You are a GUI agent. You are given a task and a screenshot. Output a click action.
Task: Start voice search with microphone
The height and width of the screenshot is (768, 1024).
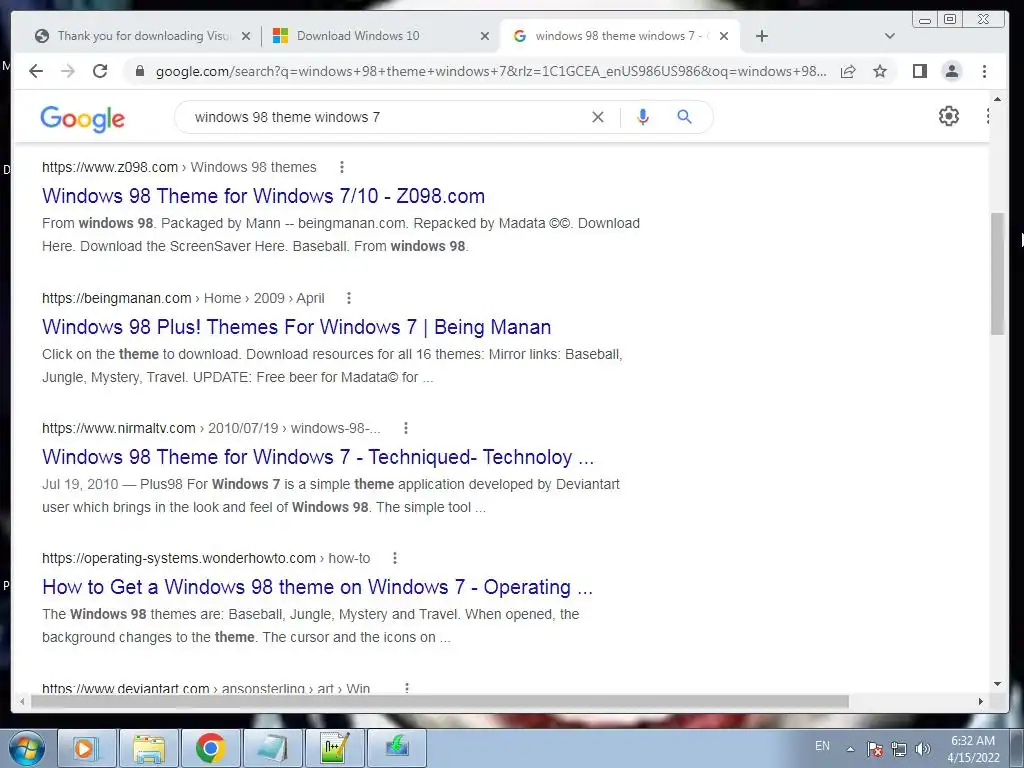pyautogui.click(x=643, y=117)
